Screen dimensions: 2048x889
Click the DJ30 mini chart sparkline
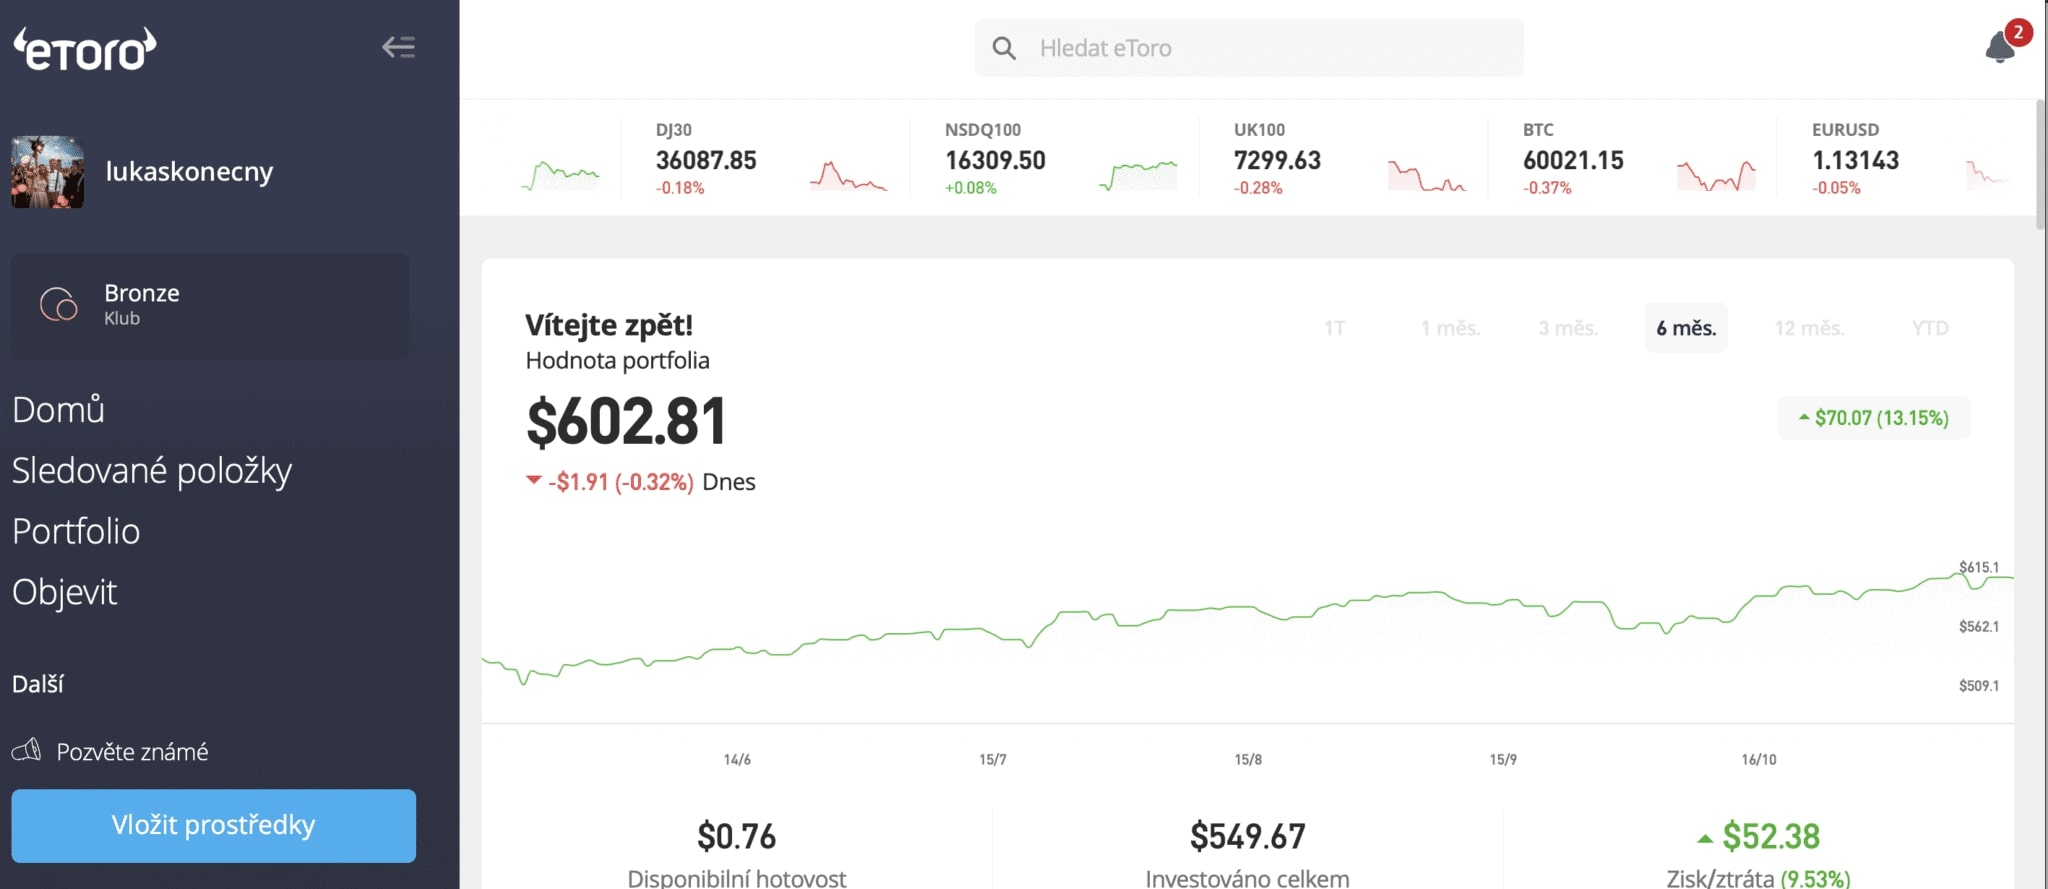[848, 176]
